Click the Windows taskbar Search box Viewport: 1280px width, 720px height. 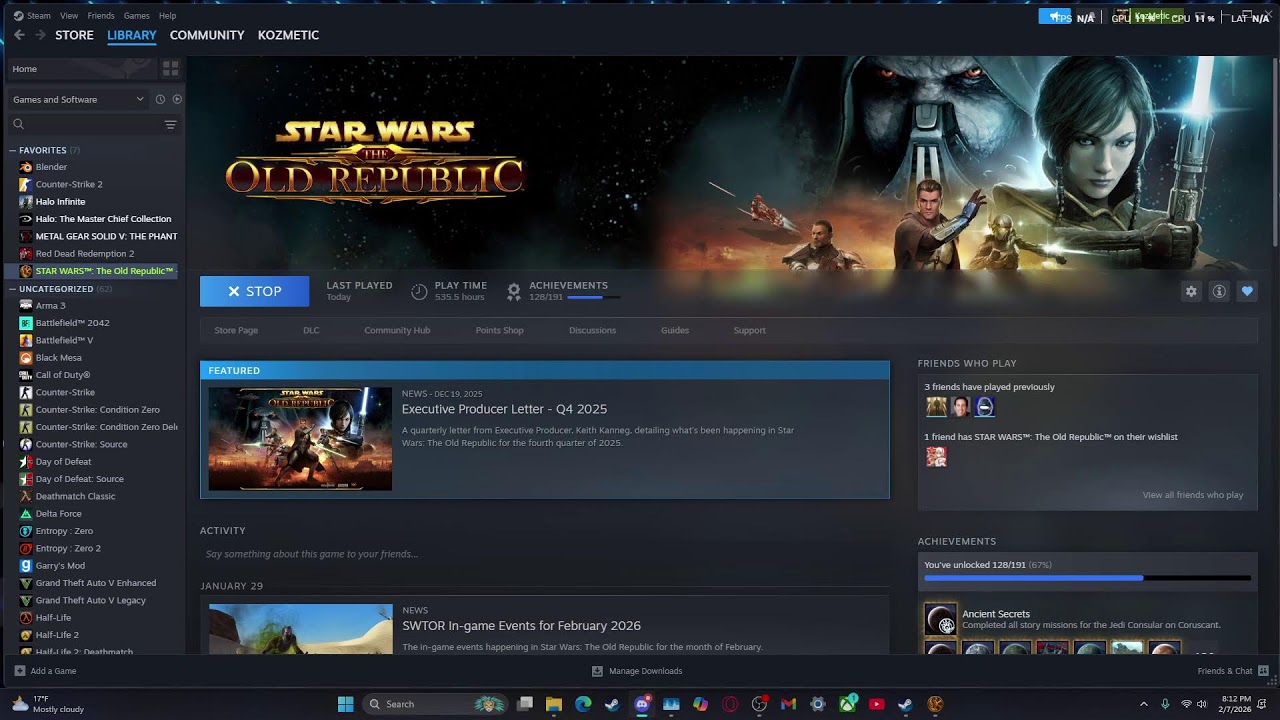(x=435, y=704)
